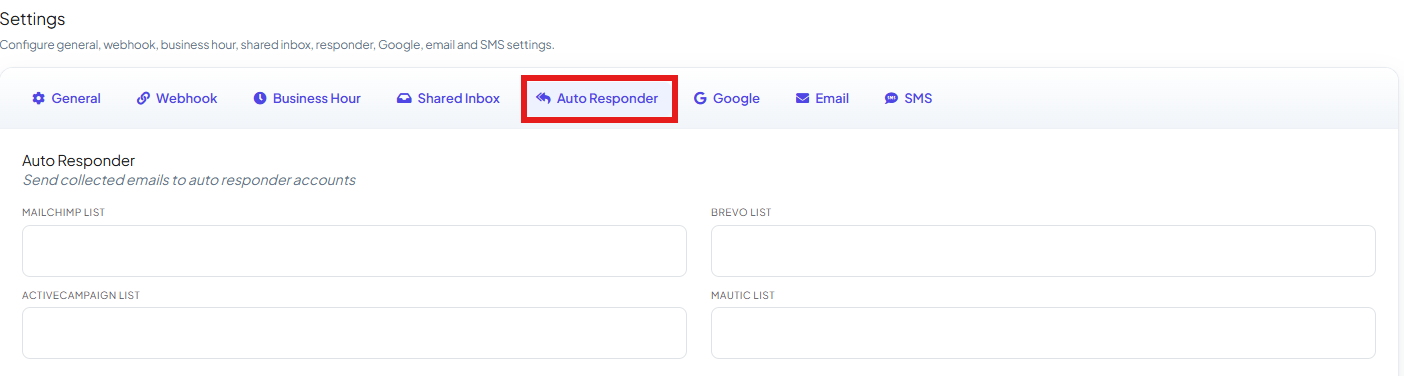
Task: Select the Shared Inbox tab label
Action: [x=459, y=98]
